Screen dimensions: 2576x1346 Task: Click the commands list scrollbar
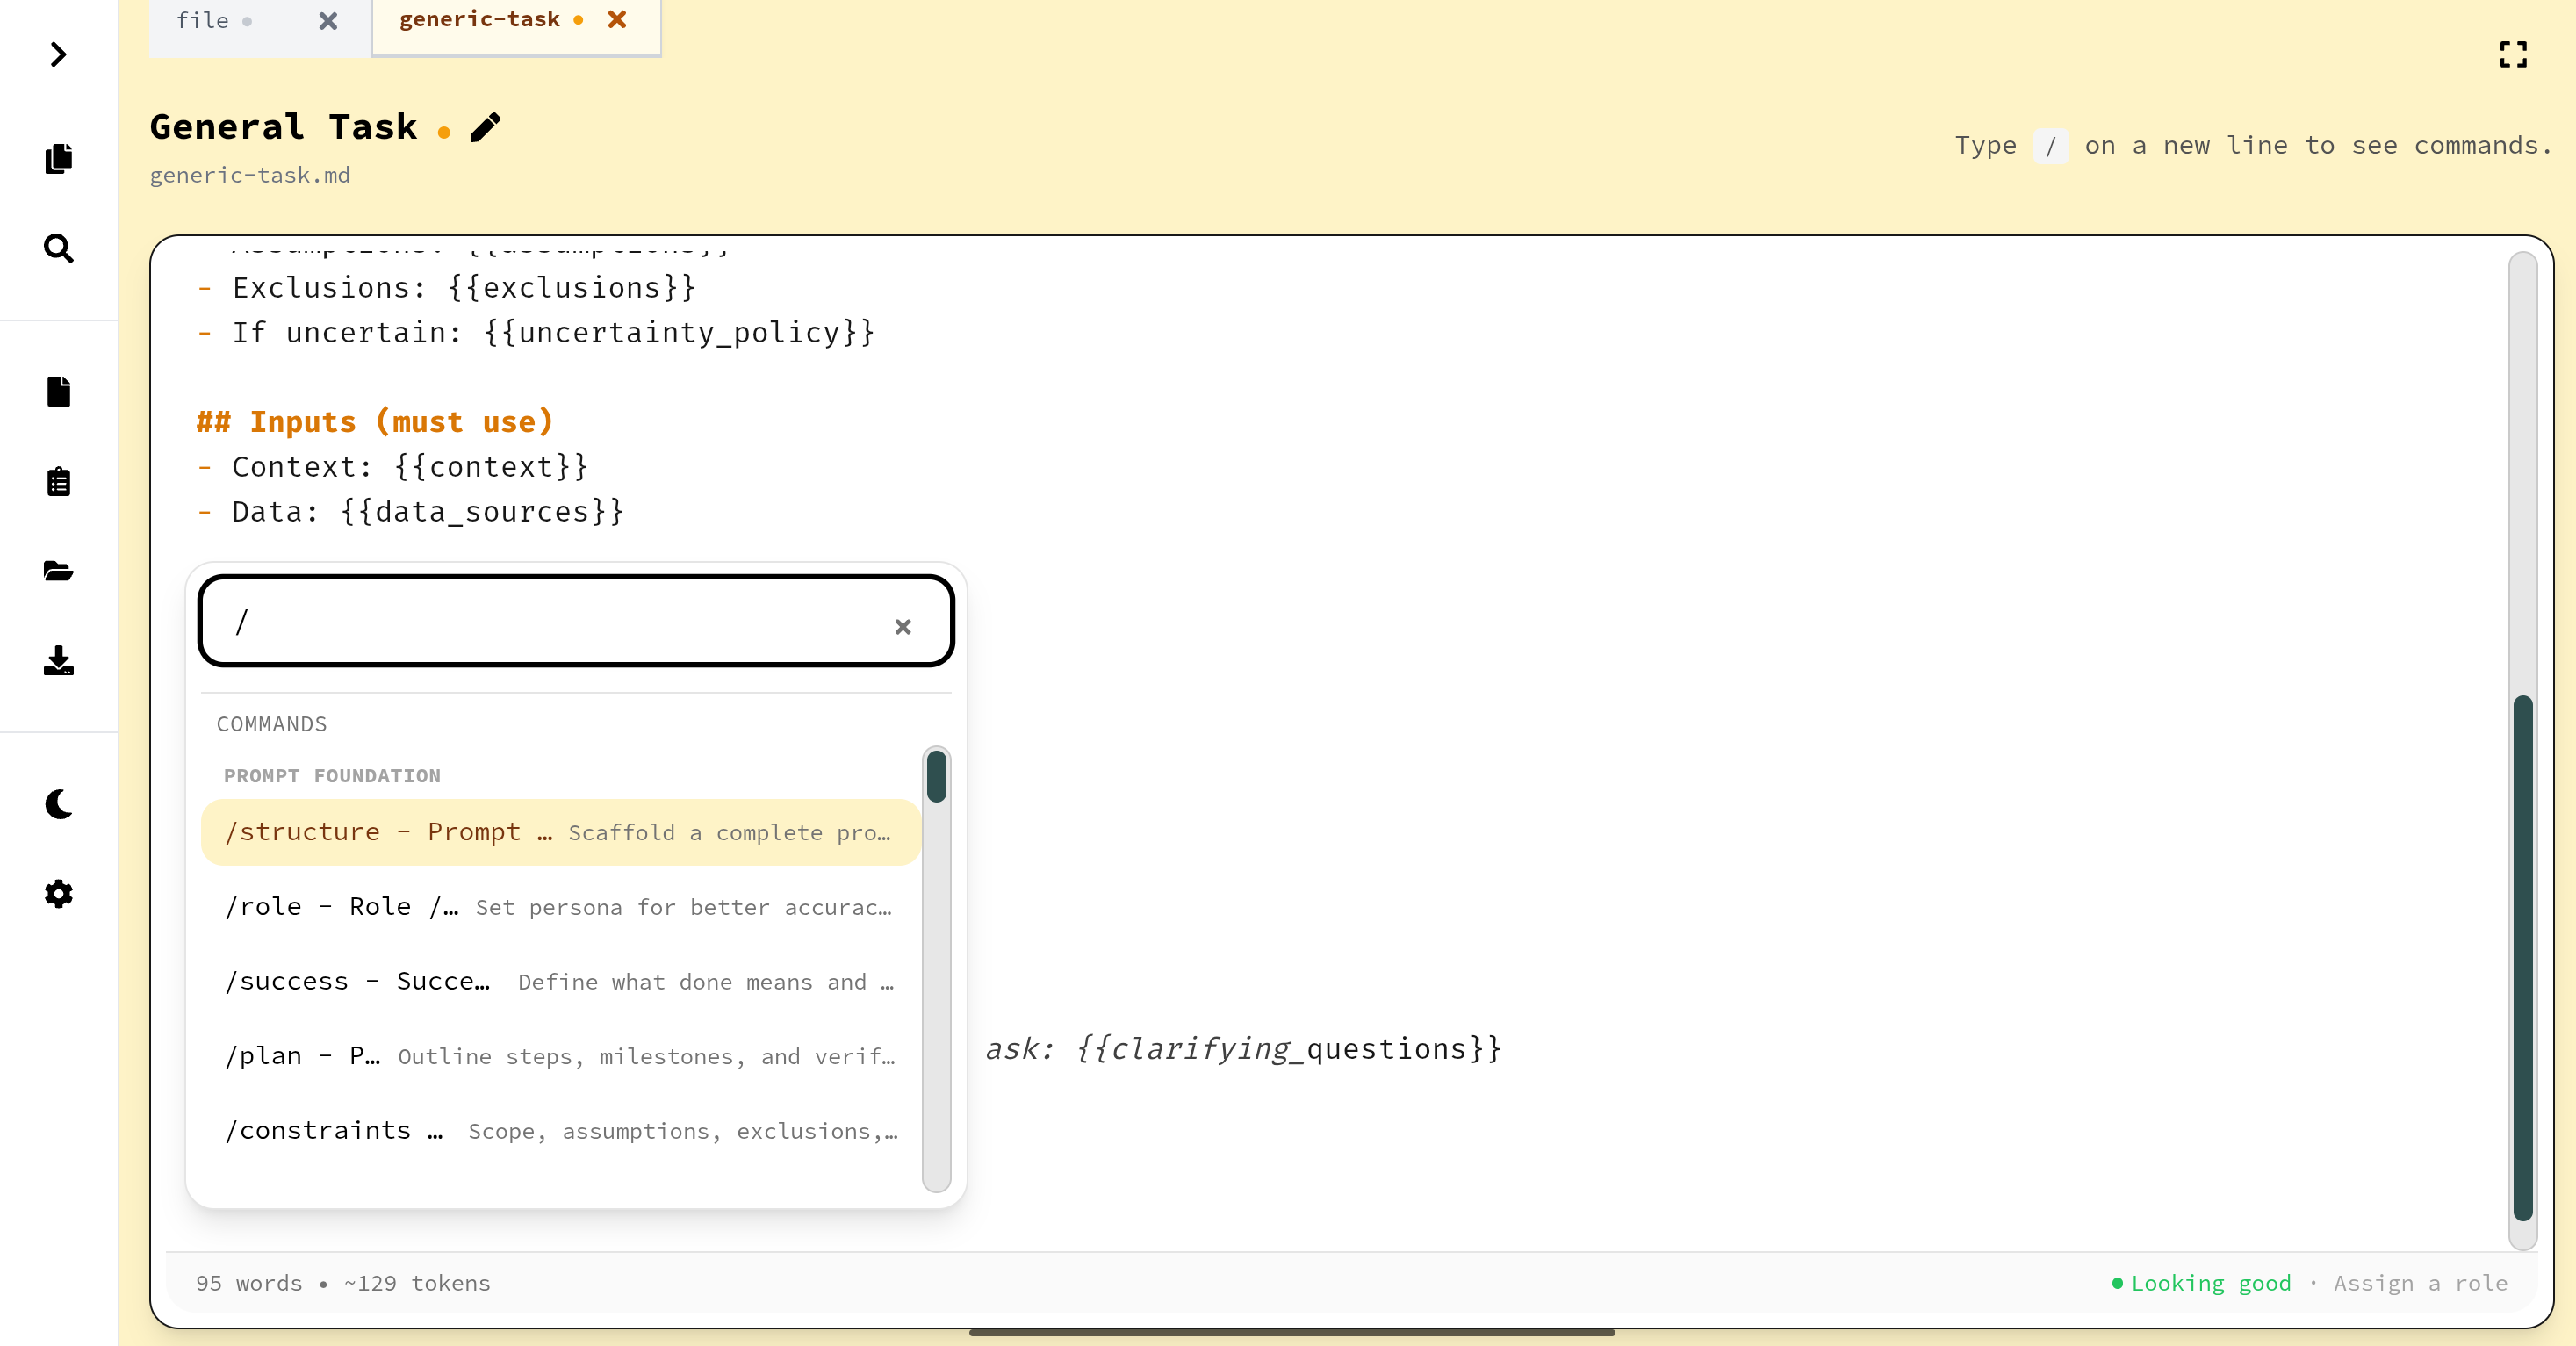(x=936, y=778)
